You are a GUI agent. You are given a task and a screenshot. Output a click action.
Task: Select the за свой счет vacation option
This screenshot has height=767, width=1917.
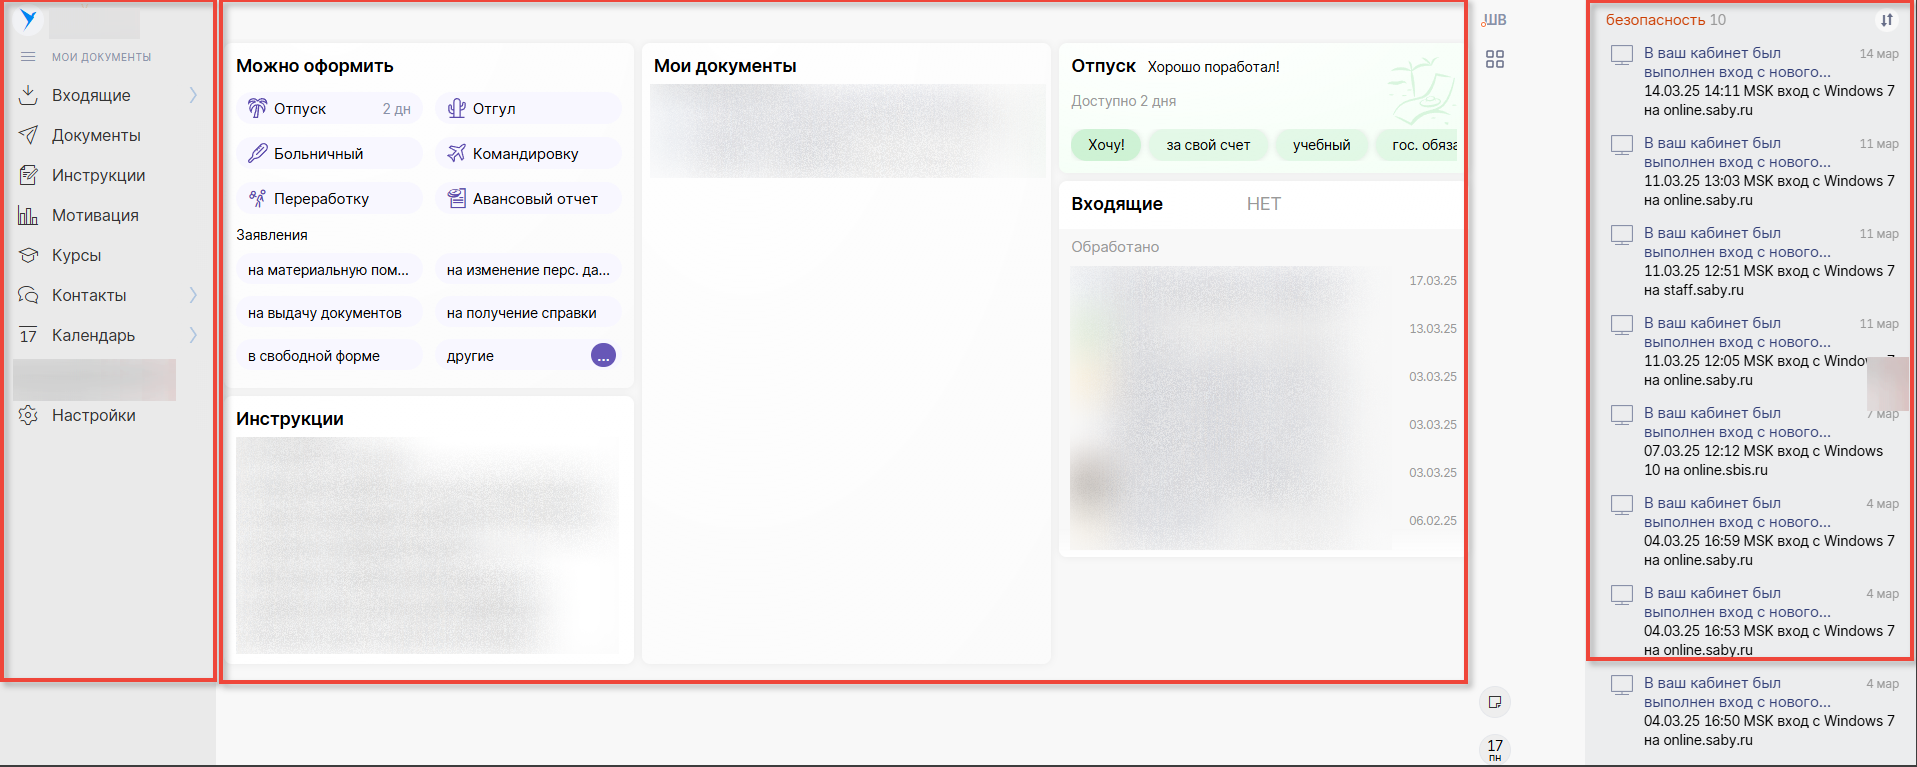[1207, 145]
